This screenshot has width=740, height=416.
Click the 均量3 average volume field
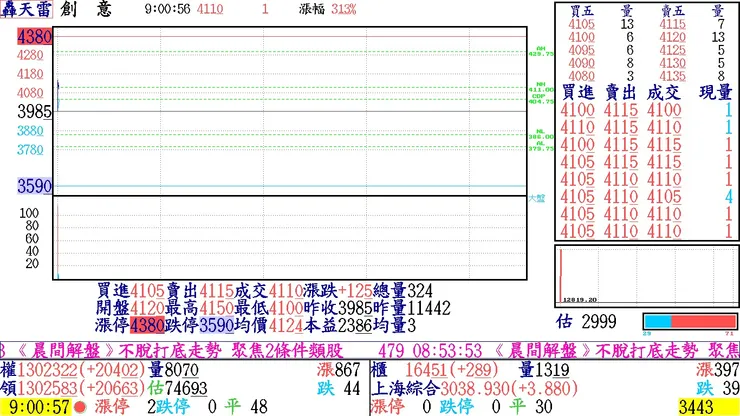[x=394, y=325]
